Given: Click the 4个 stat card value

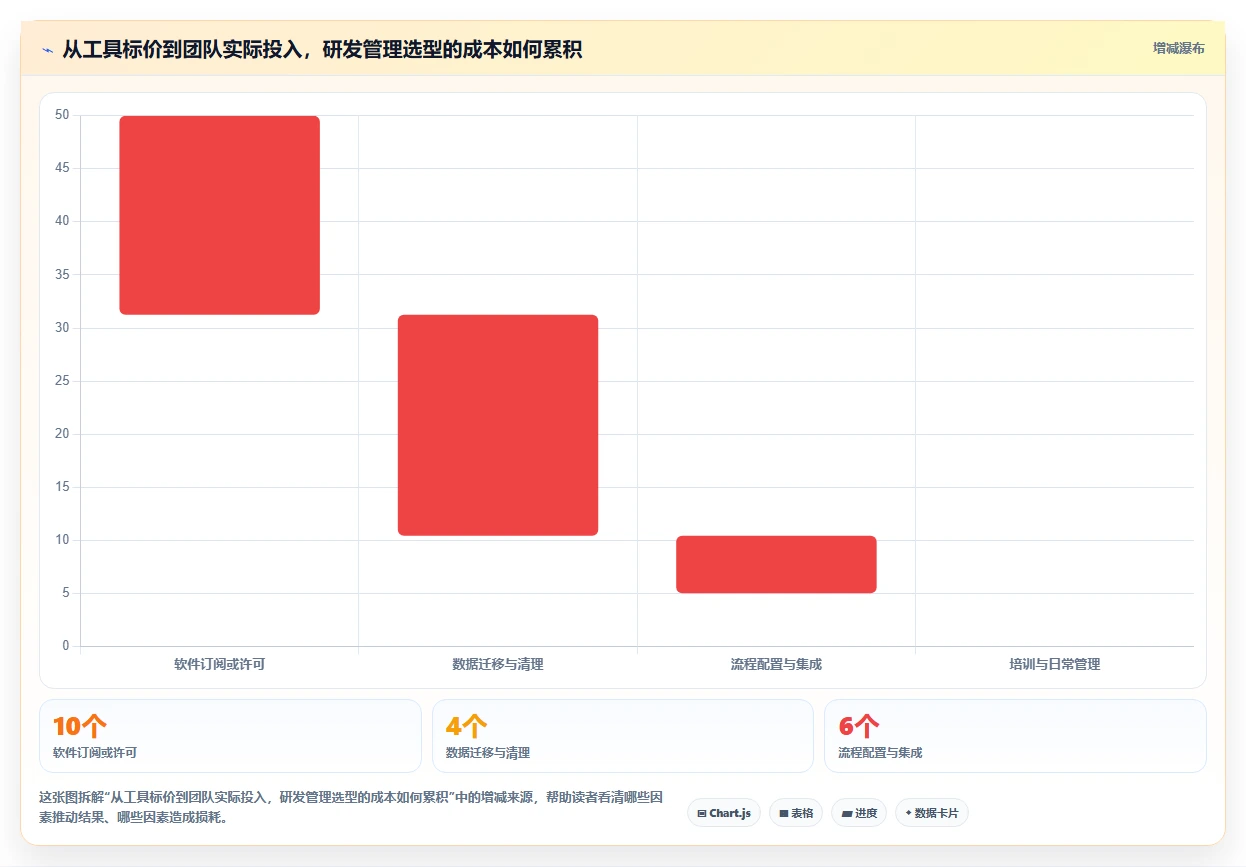Looking at the screenshot, I should point(466,727).
